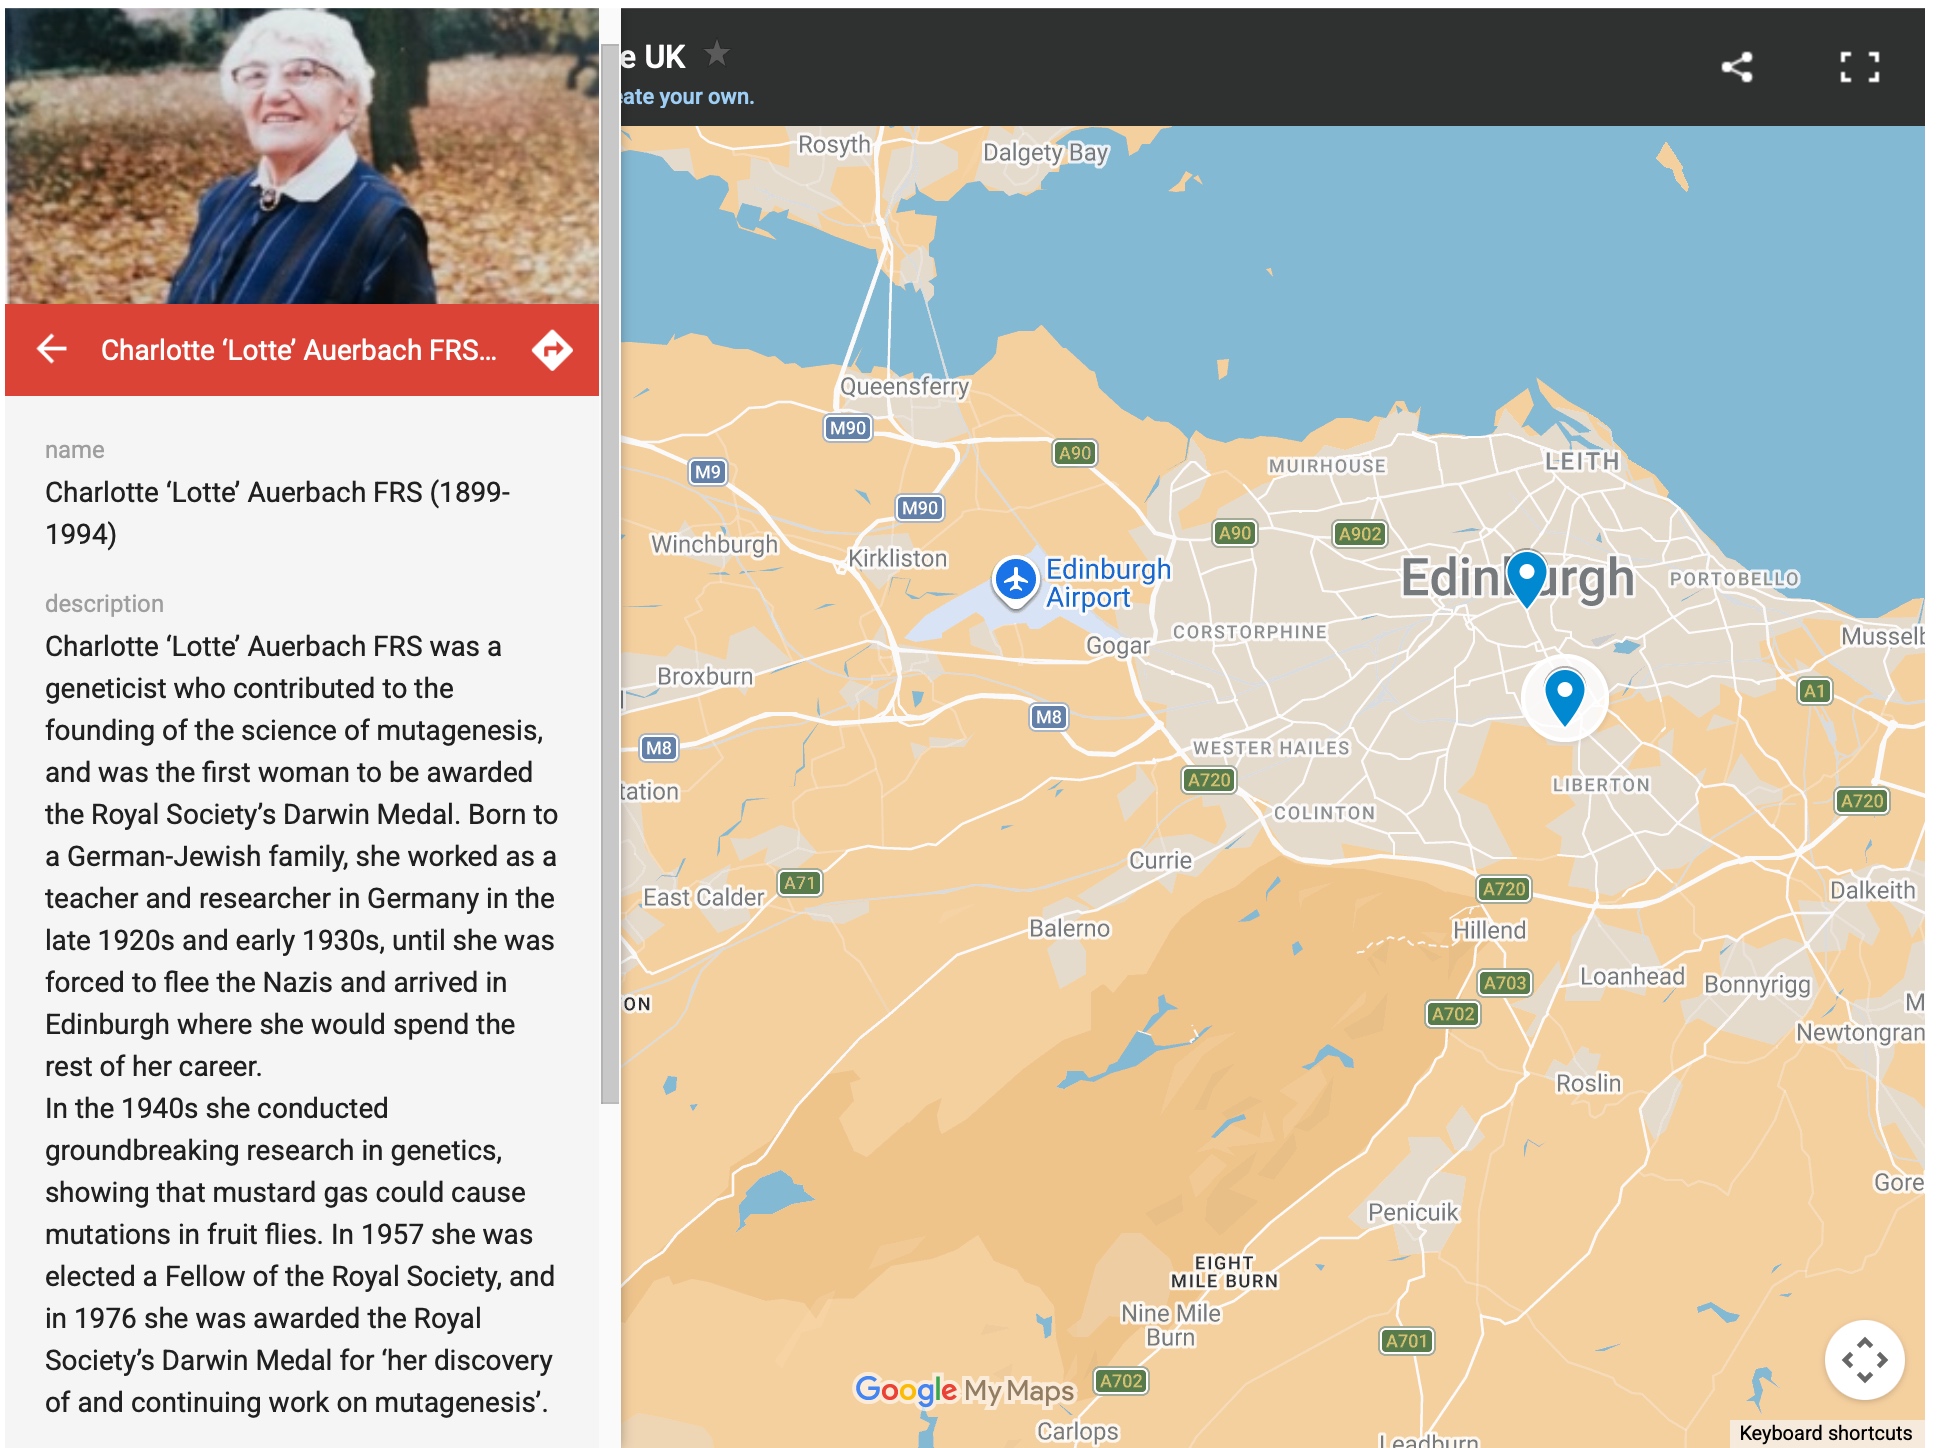Click Lotte Auerbach's photo thumbnail
The width and height of the screenshot is (1938, 1448).
pos(302,155)
